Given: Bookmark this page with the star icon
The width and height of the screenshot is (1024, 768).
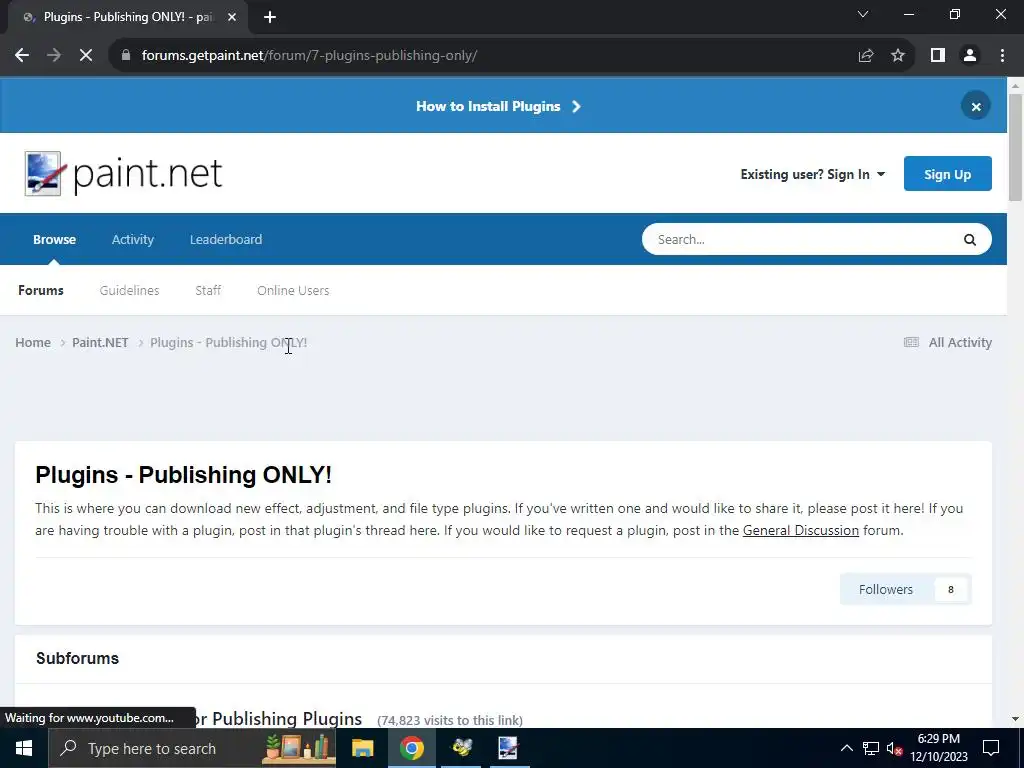Looking at the screenshot, I should pyautogui.click(x=898, y=56).
